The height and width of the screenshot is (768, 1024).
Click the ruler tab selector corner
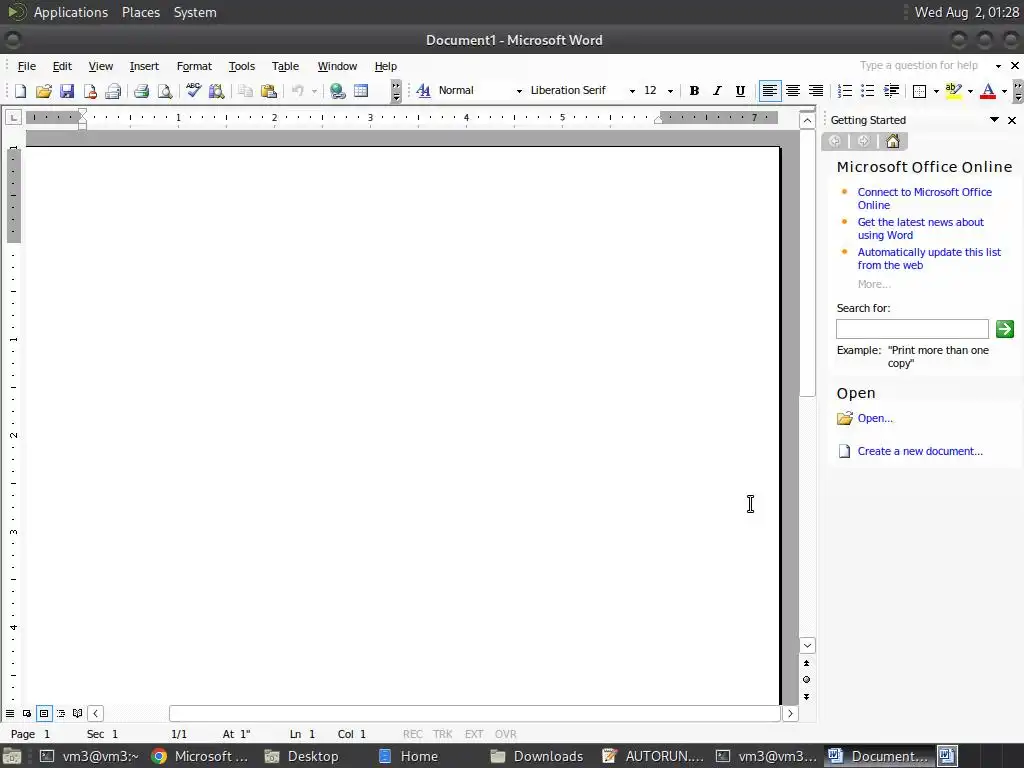point(13,118)
